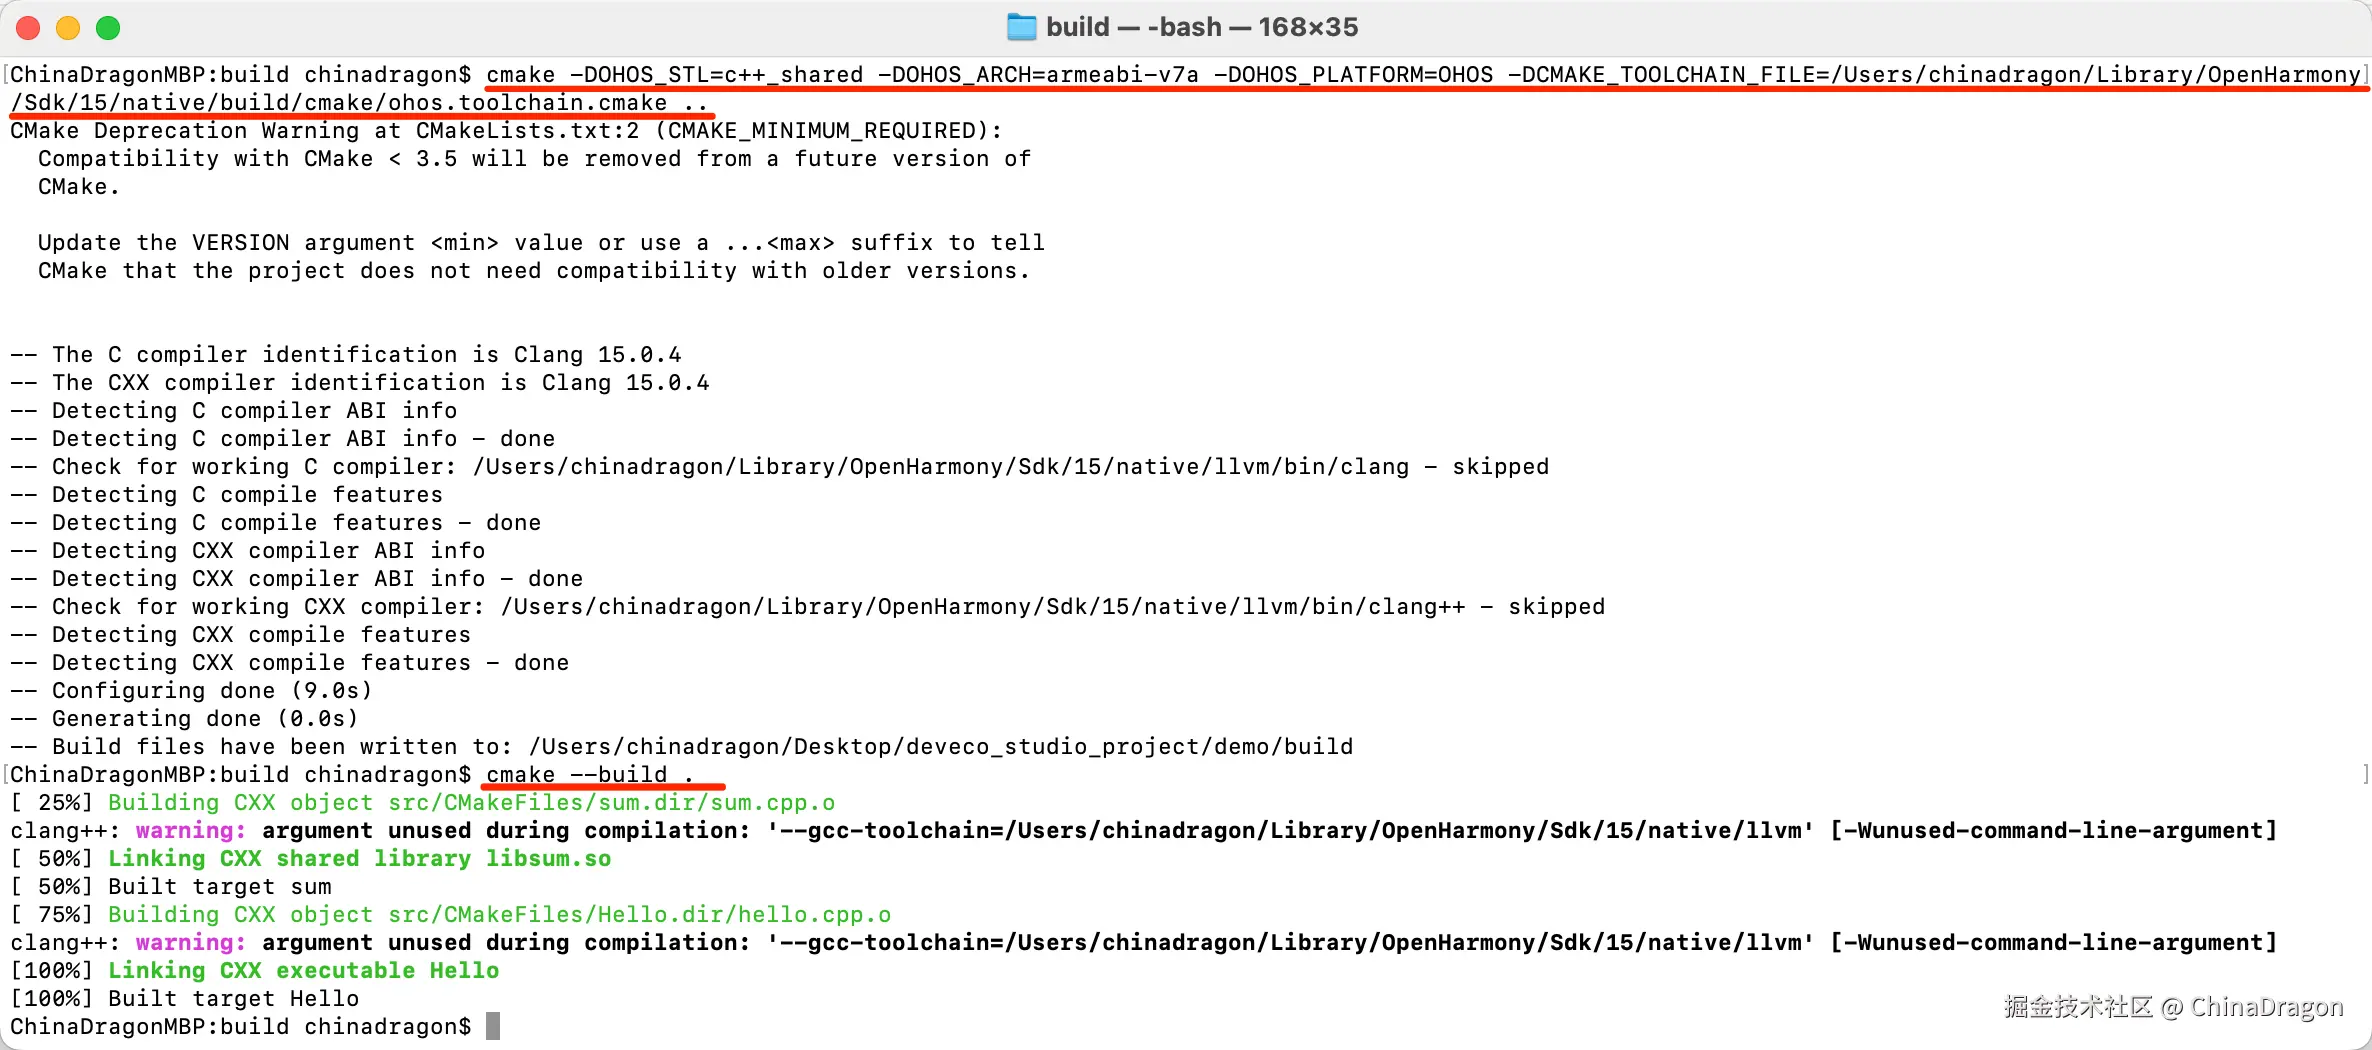Viewport: 2372px width, 1050px height.
Task: Click '[ 25%] Building CXX object' sum.cpp.o line
Action: (x=423, y=803)
